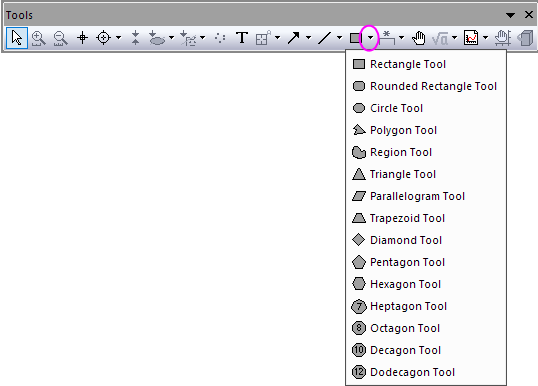Open dropdown next to Arrow tool
The image size is (538, 386).
pyautogui.click(x=308, y=37)
